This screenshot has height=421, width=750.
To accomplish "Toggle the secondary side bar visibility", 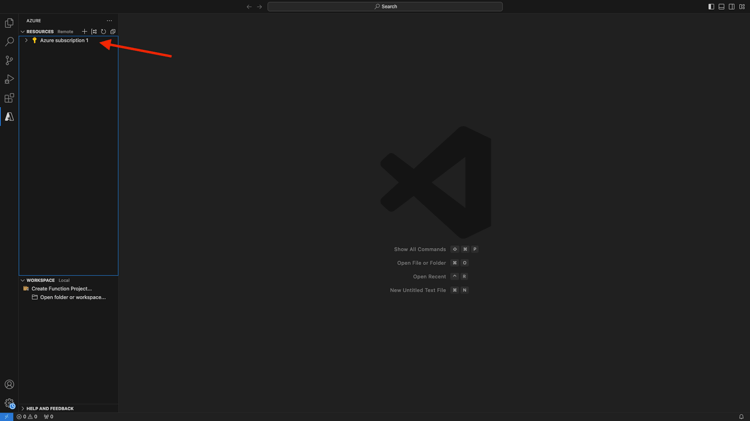I will point(732,7).
